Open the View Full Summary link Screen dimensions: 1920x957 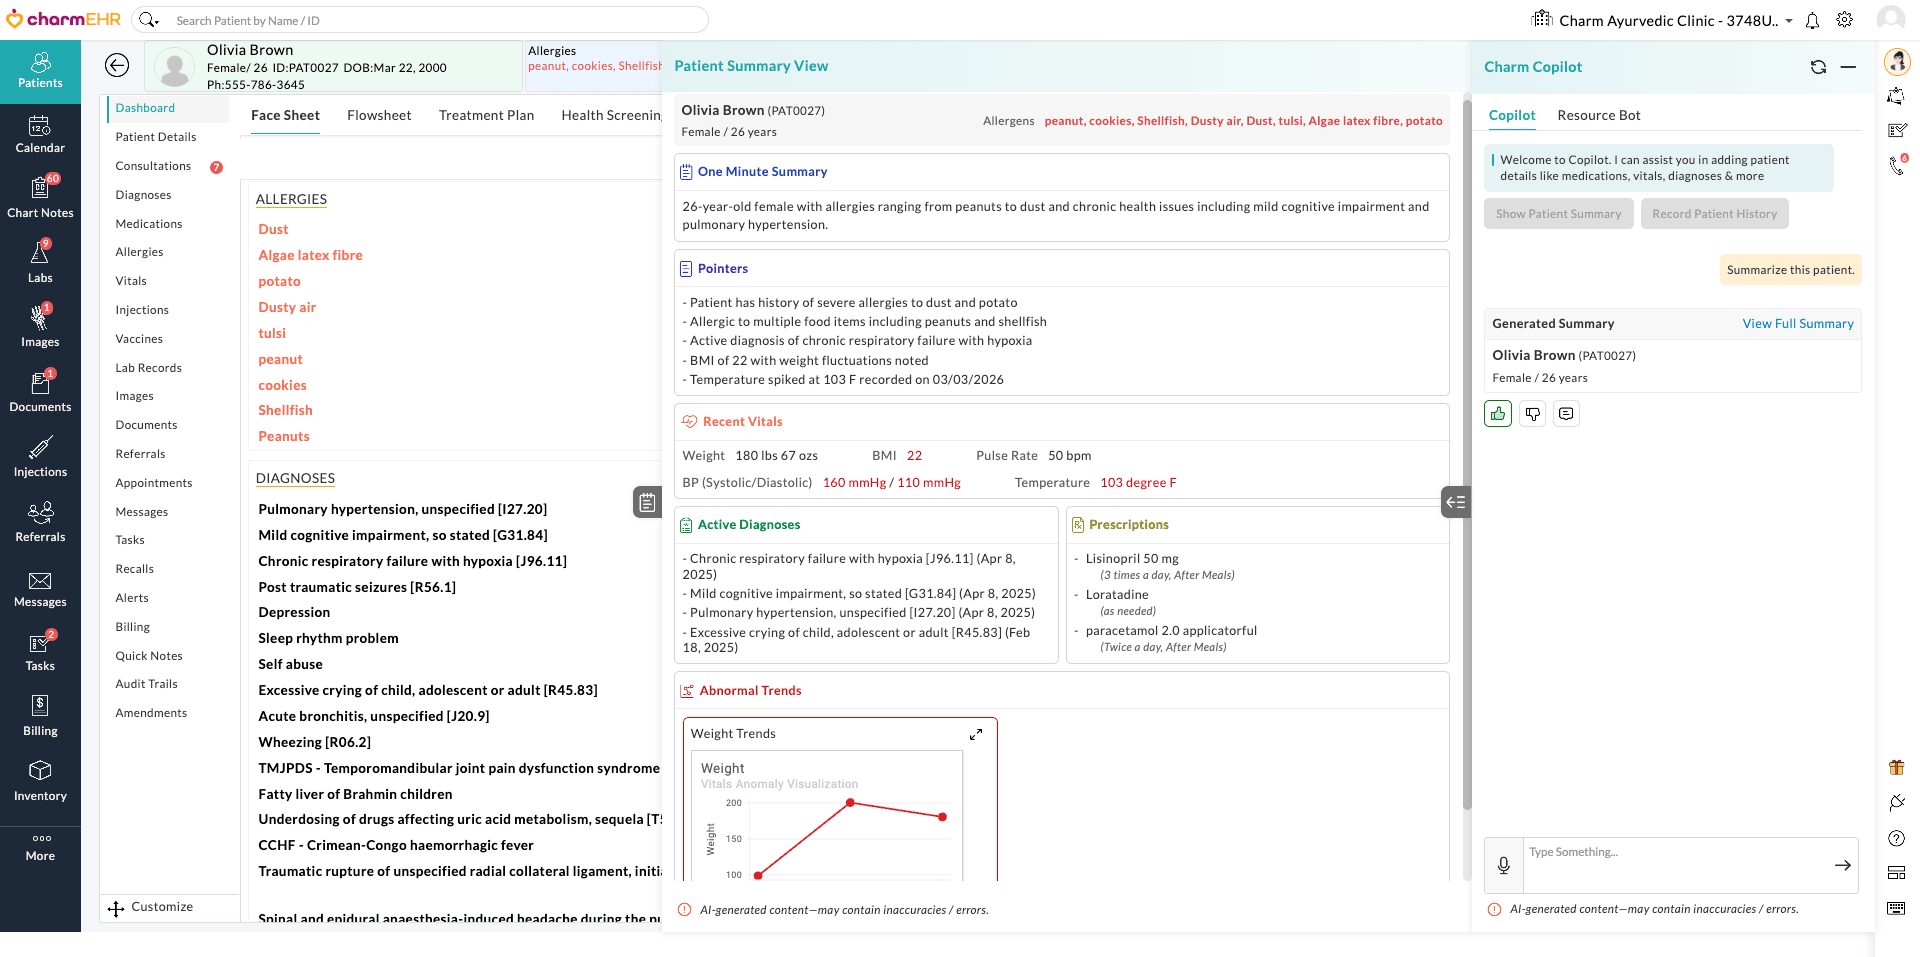tap(1797, 324)
